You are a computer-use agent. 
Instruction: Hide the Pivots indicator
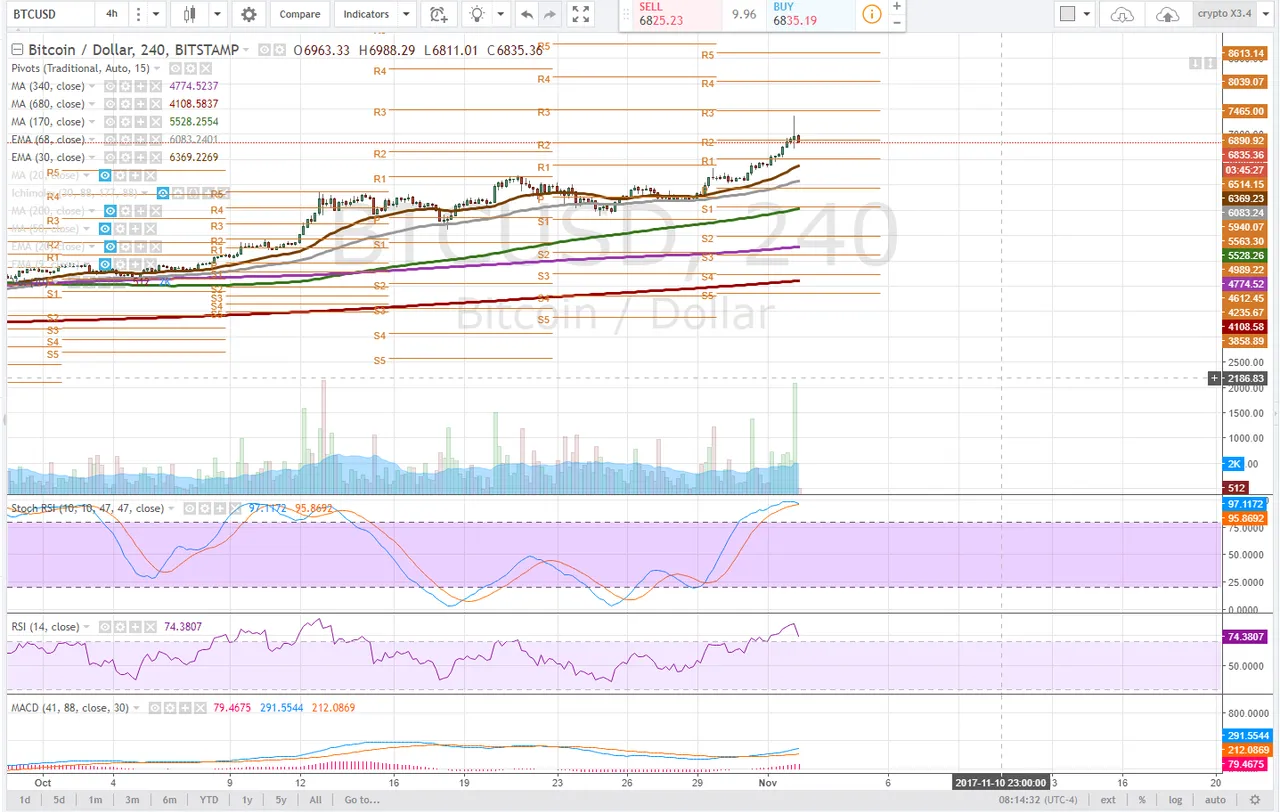click(x=175, y=68)
